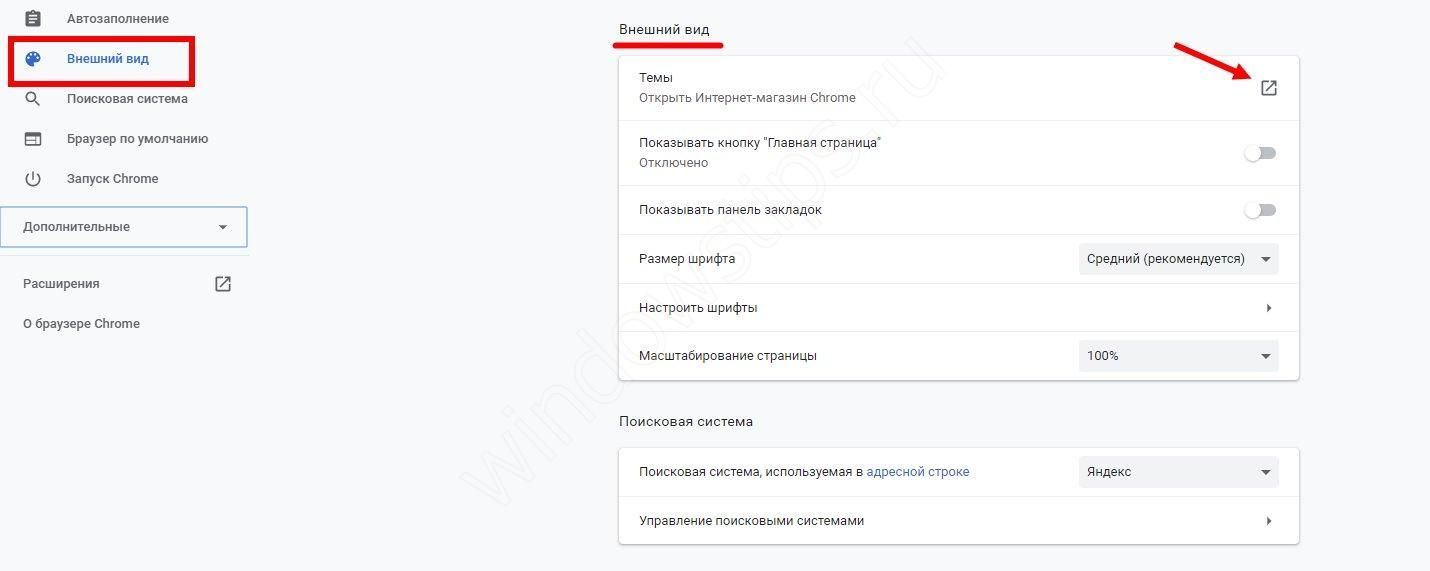Open the page zoom 100% dropdown
Viewport: 1430px width, 571px height.
[1178, 356]
